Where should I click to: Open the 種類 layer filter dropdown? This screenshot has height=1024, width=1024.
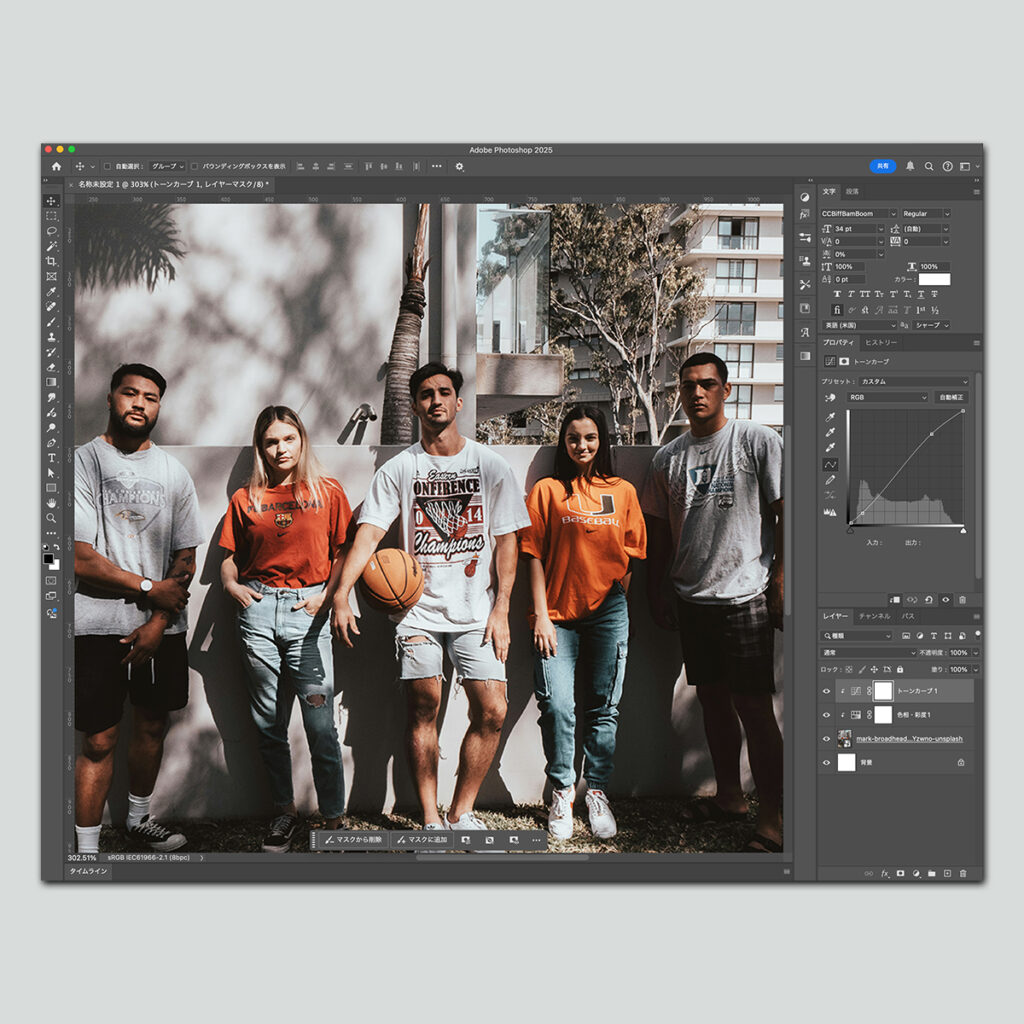[856, 635]
